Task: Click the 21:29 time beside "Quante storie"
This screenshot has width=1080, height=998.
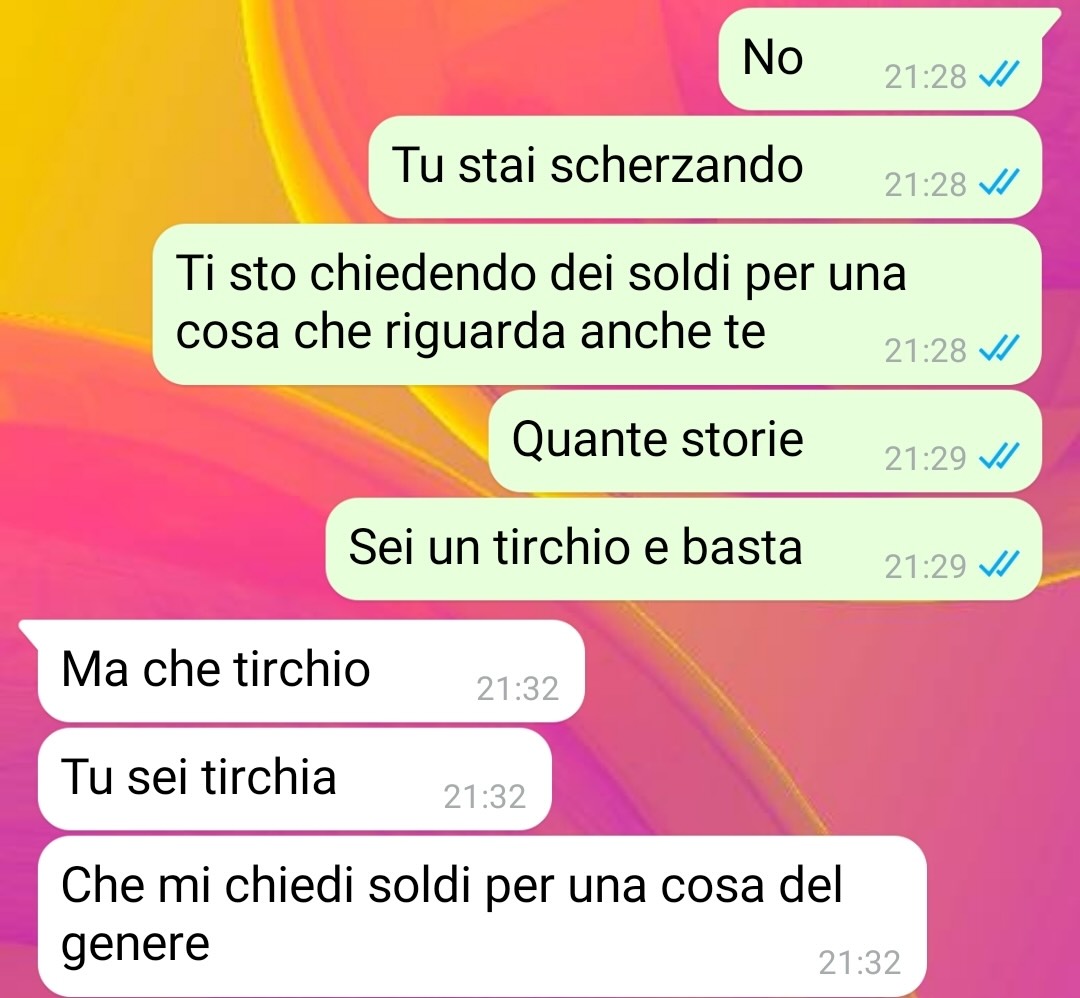Action: [x=926, y=459]
